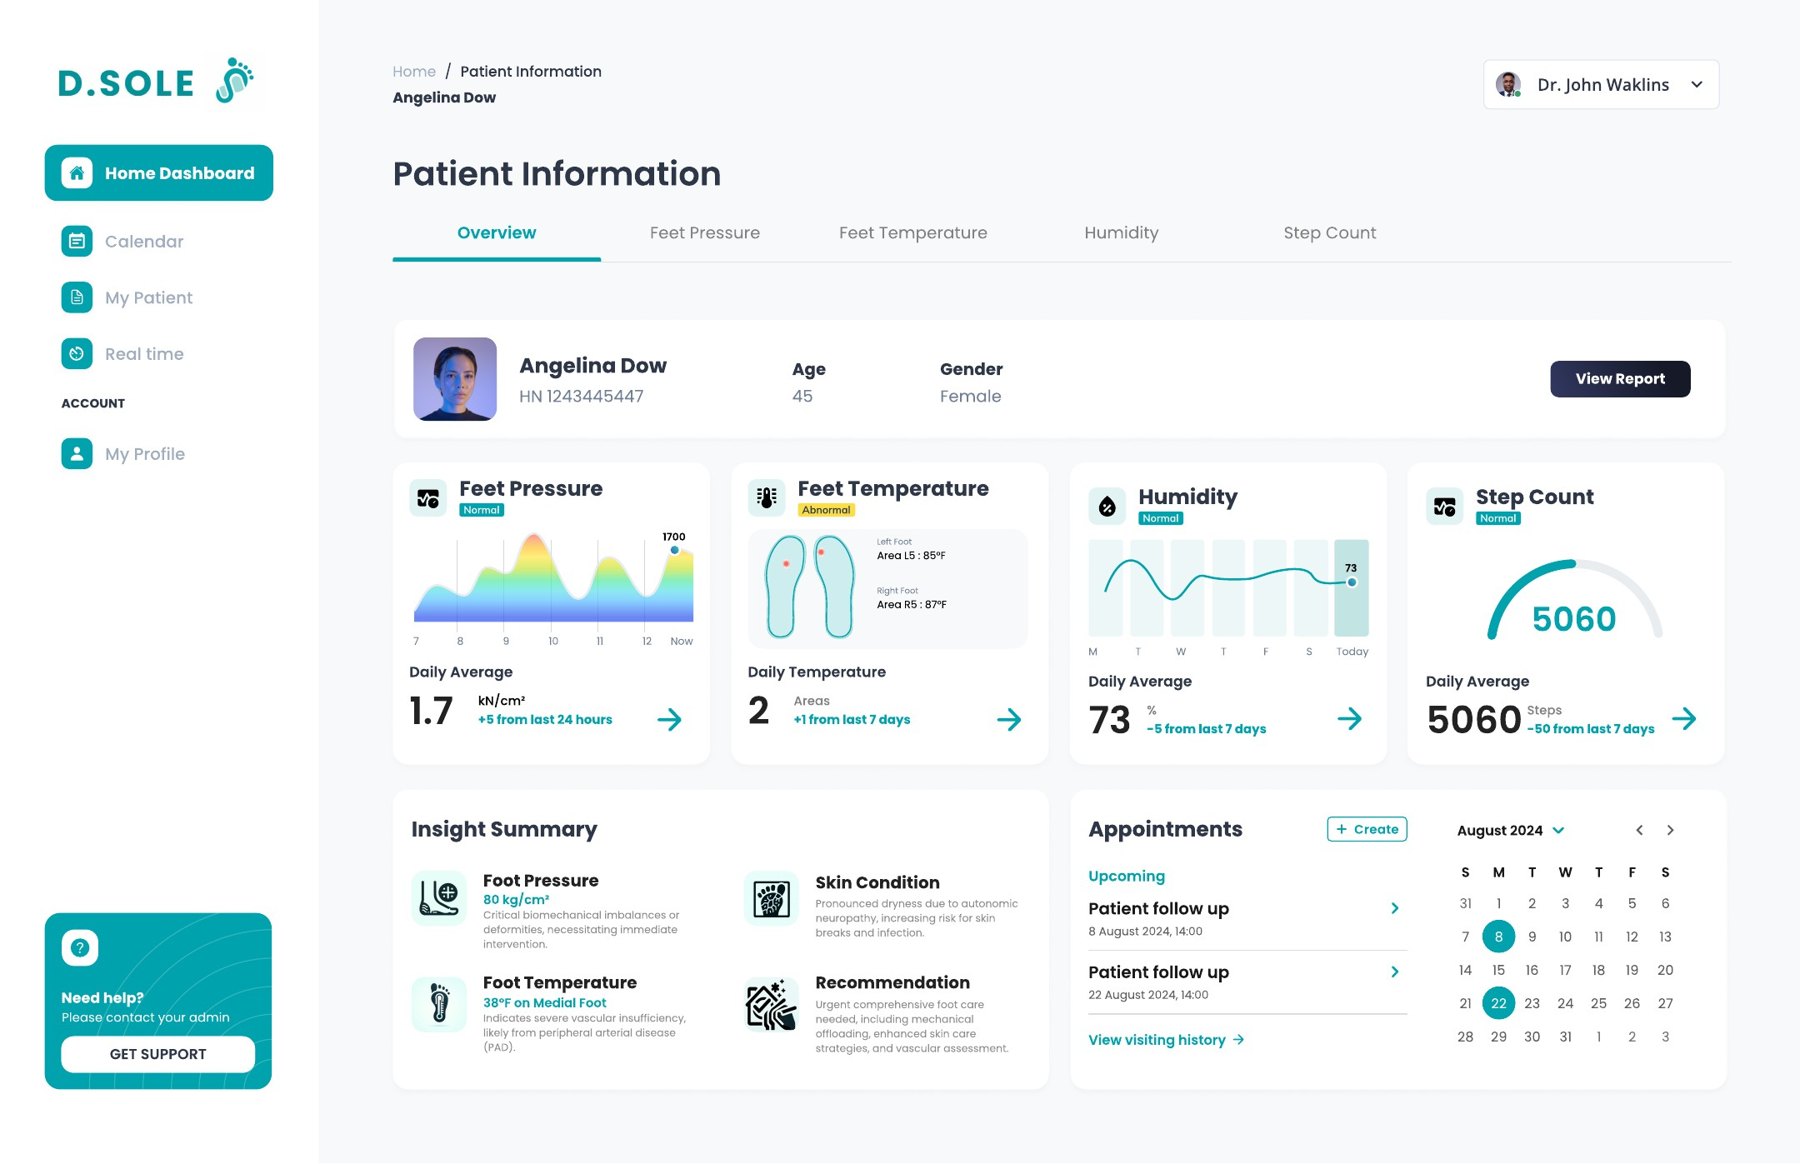Viewport: 1800px width, 1164px height.
Task: Go to previous month in calendar
Action: click(x=1639, y=830)
